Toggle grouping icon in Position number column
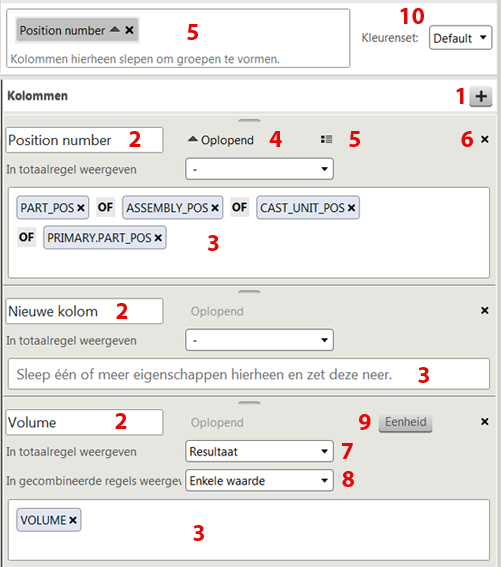This screenshot has width=501, height=567. click(x=326, y=139)
